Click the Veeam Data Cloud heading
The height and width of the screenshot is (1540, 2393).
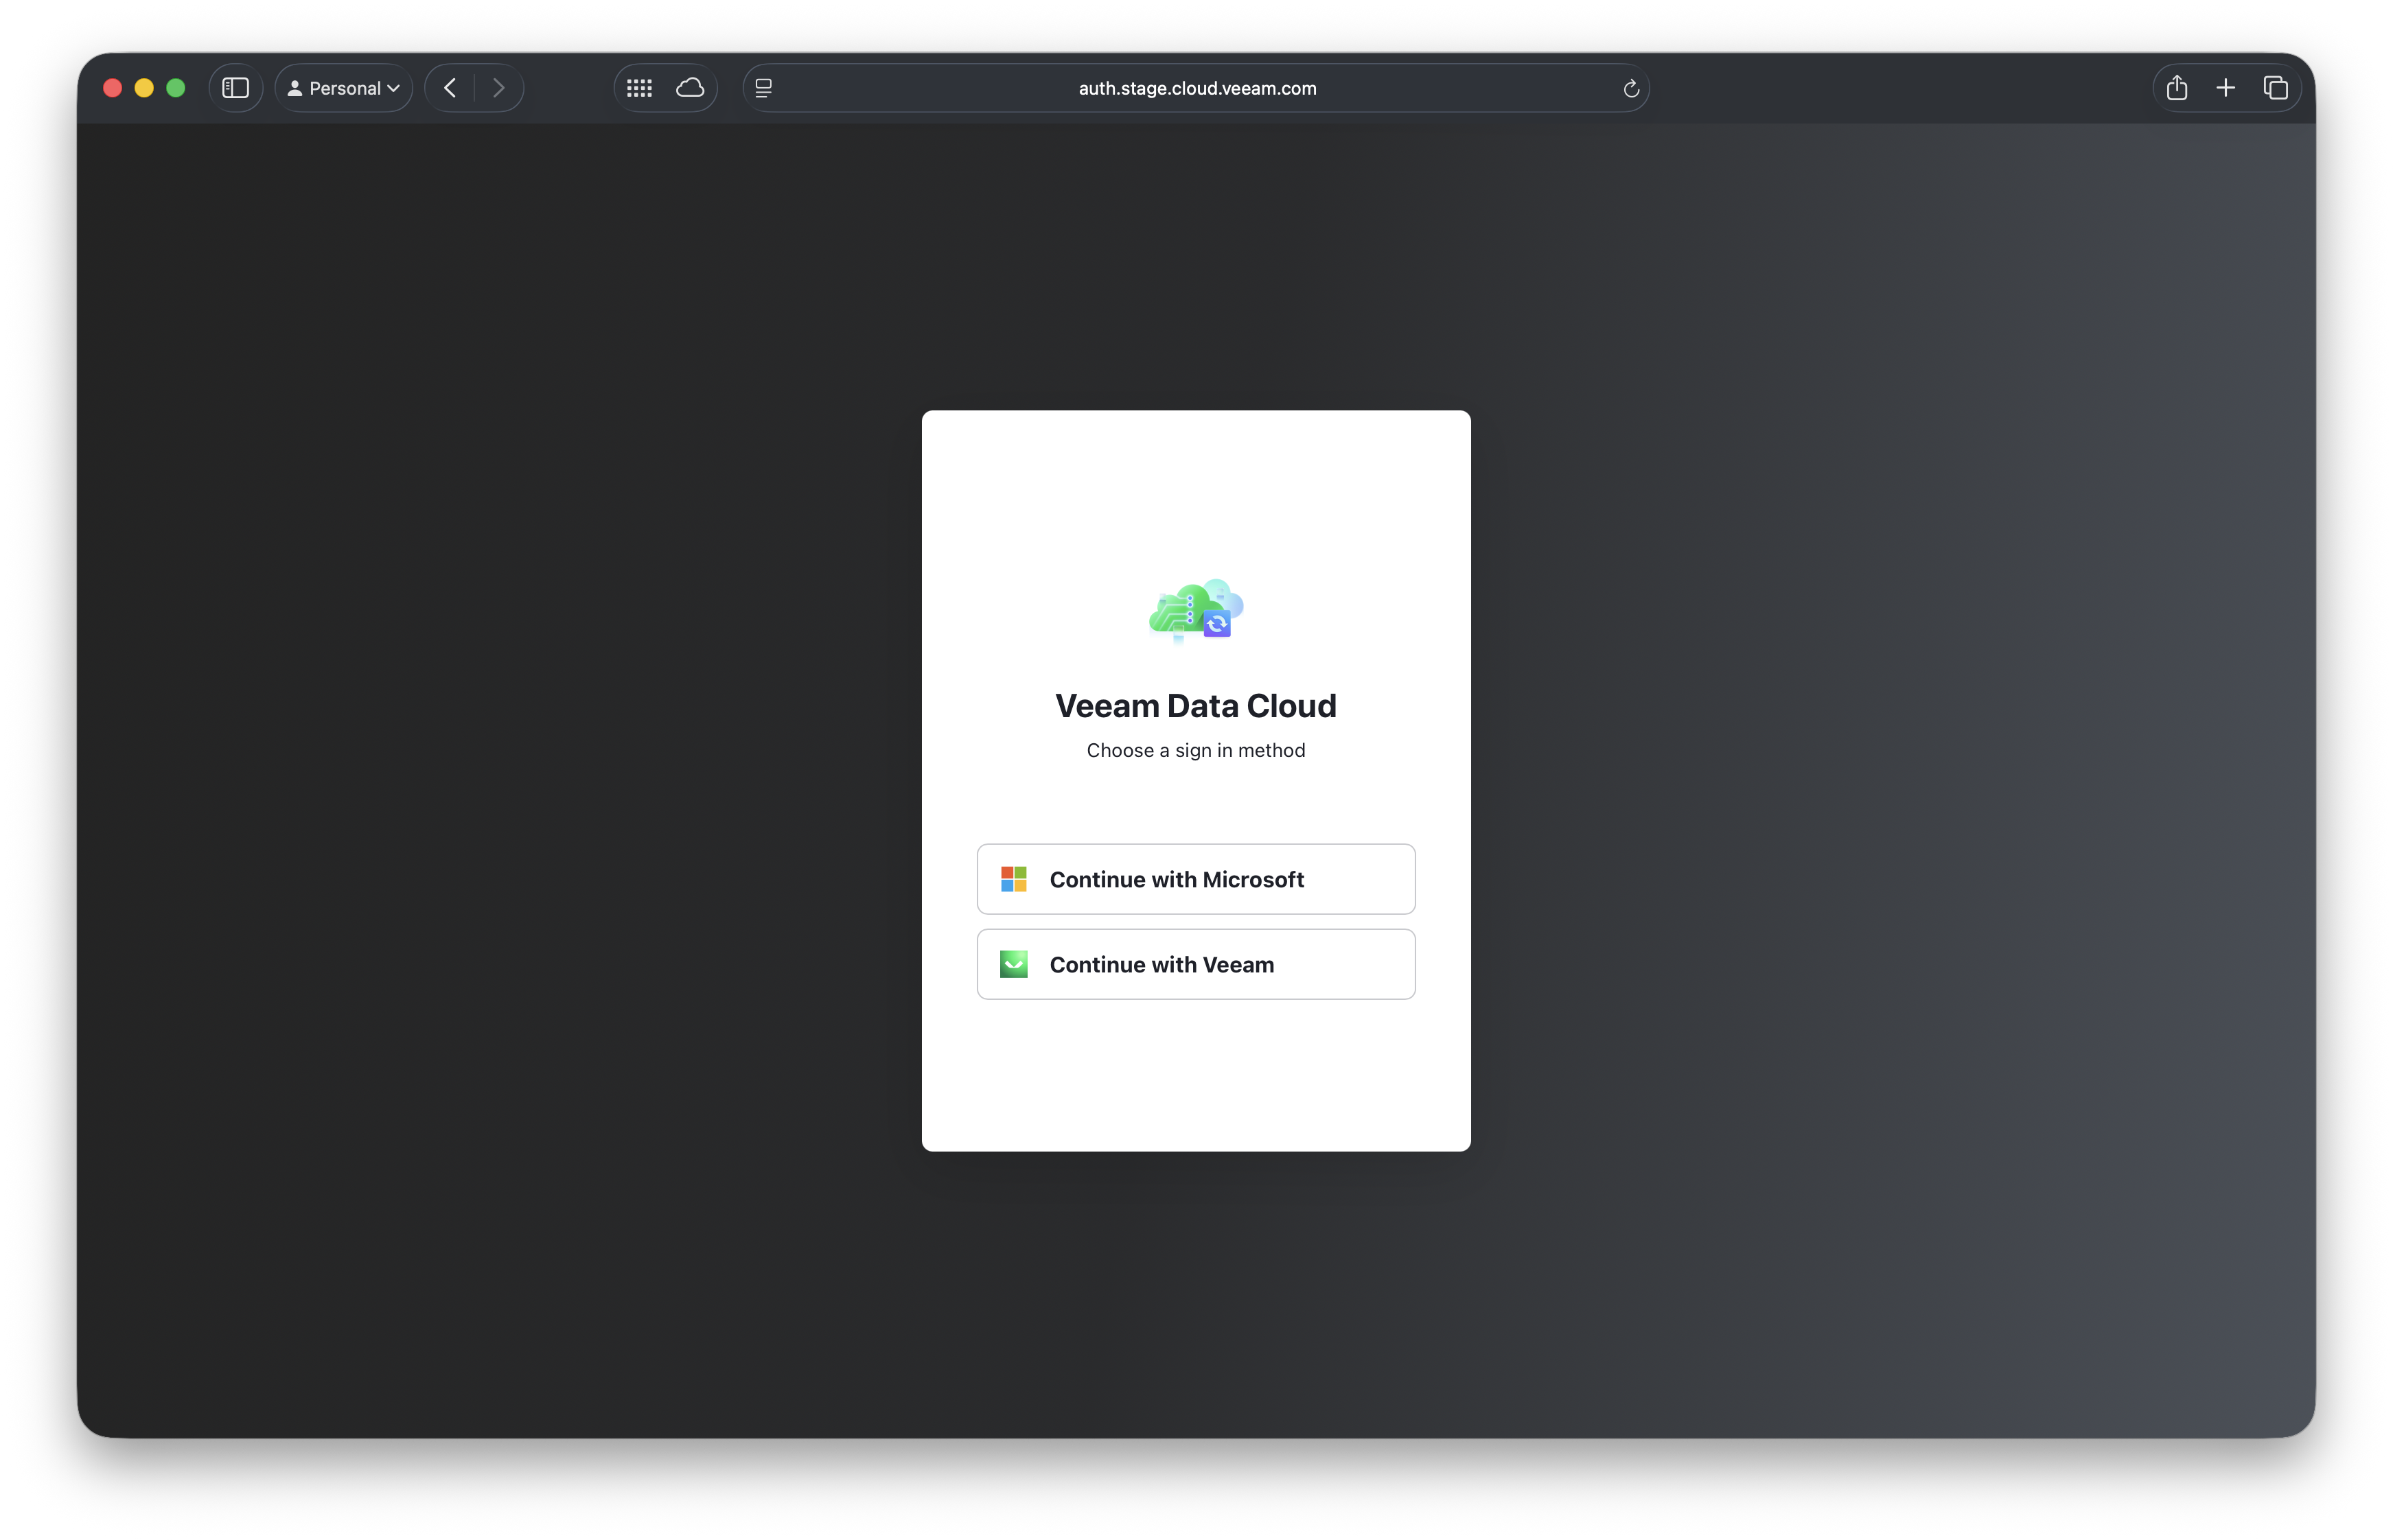click(x=1195, y=706)
